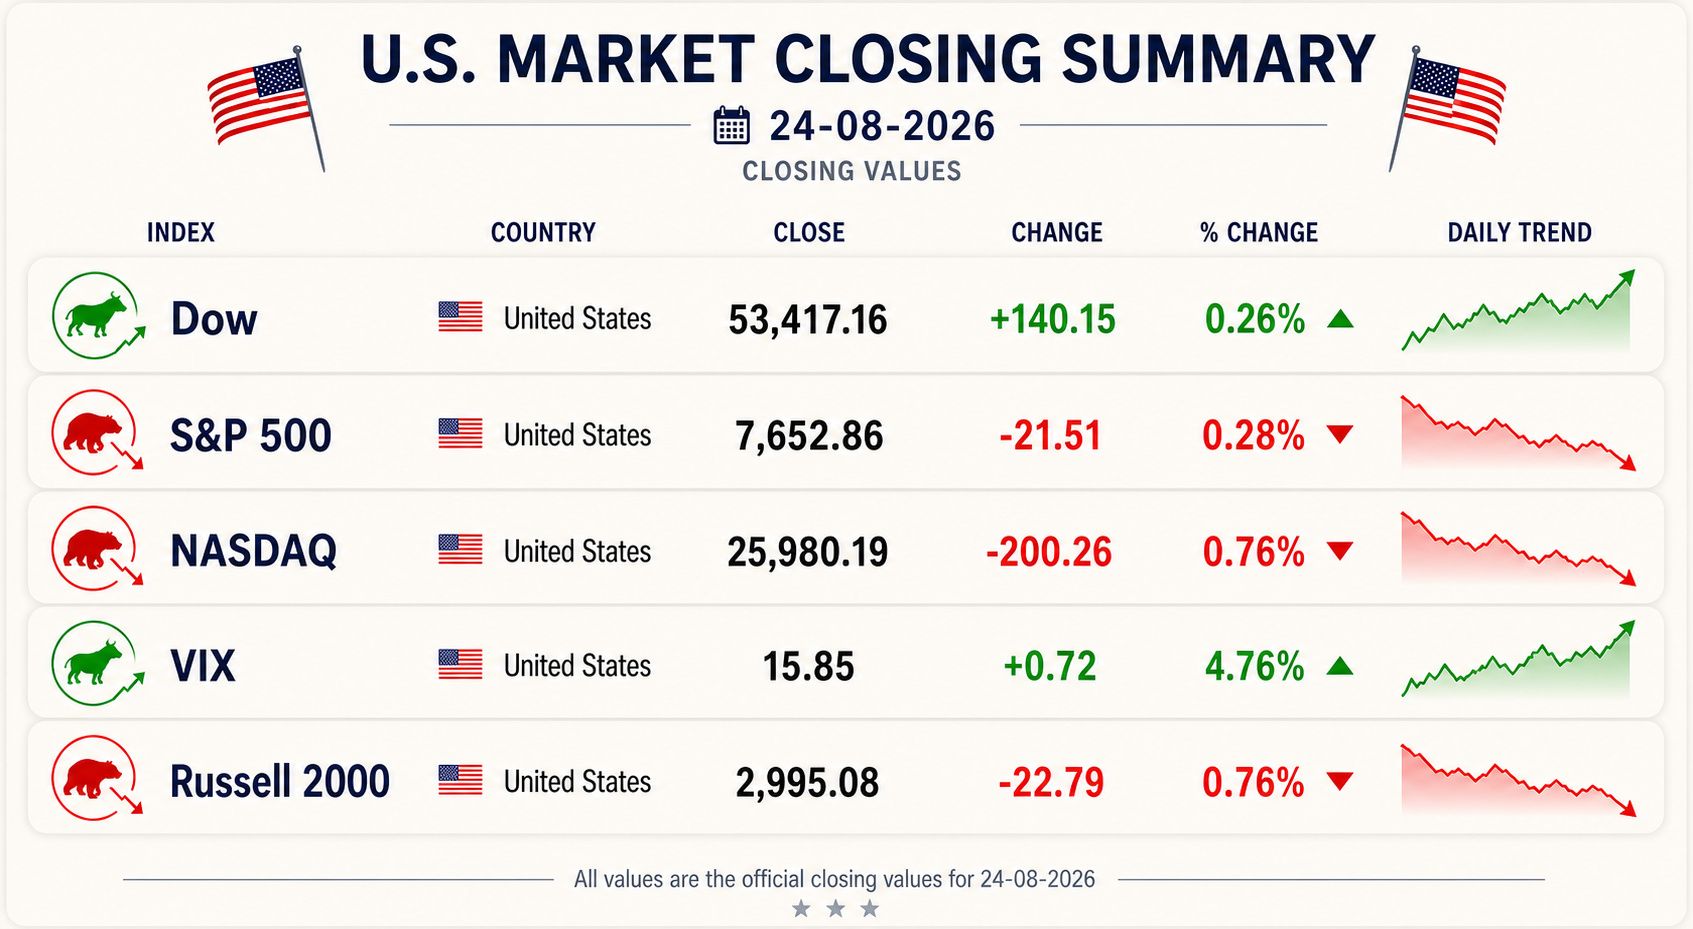
Task: Open the Dow daily trend chart
Action: click(1518, 311)
